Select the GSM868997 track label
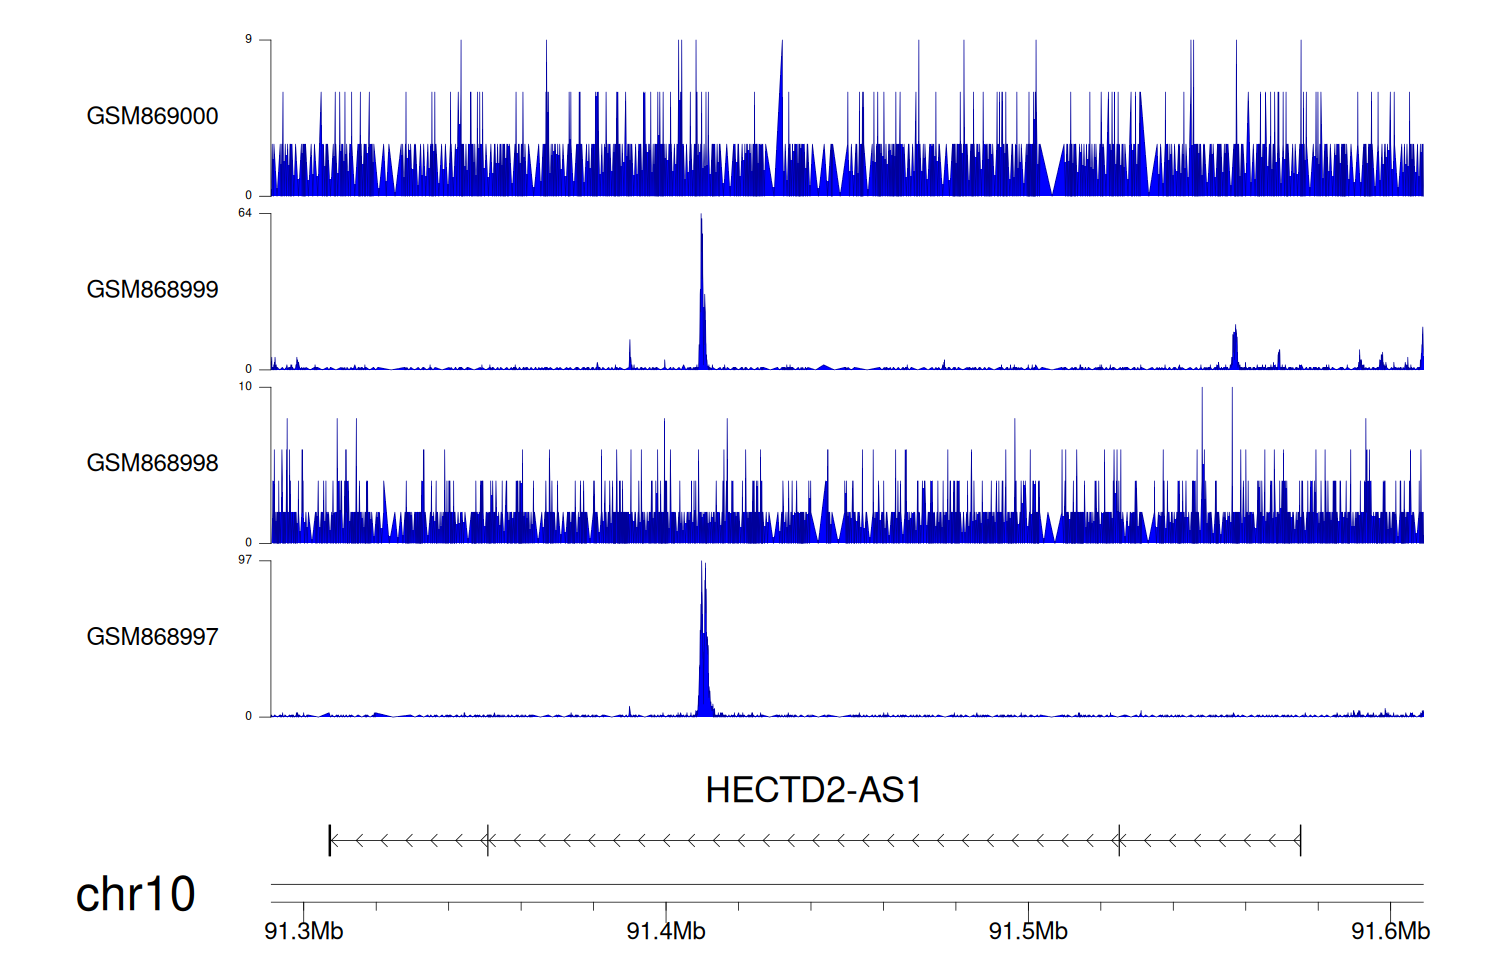The height and width of the screenshot is (980, 1500). coord(152,637)
